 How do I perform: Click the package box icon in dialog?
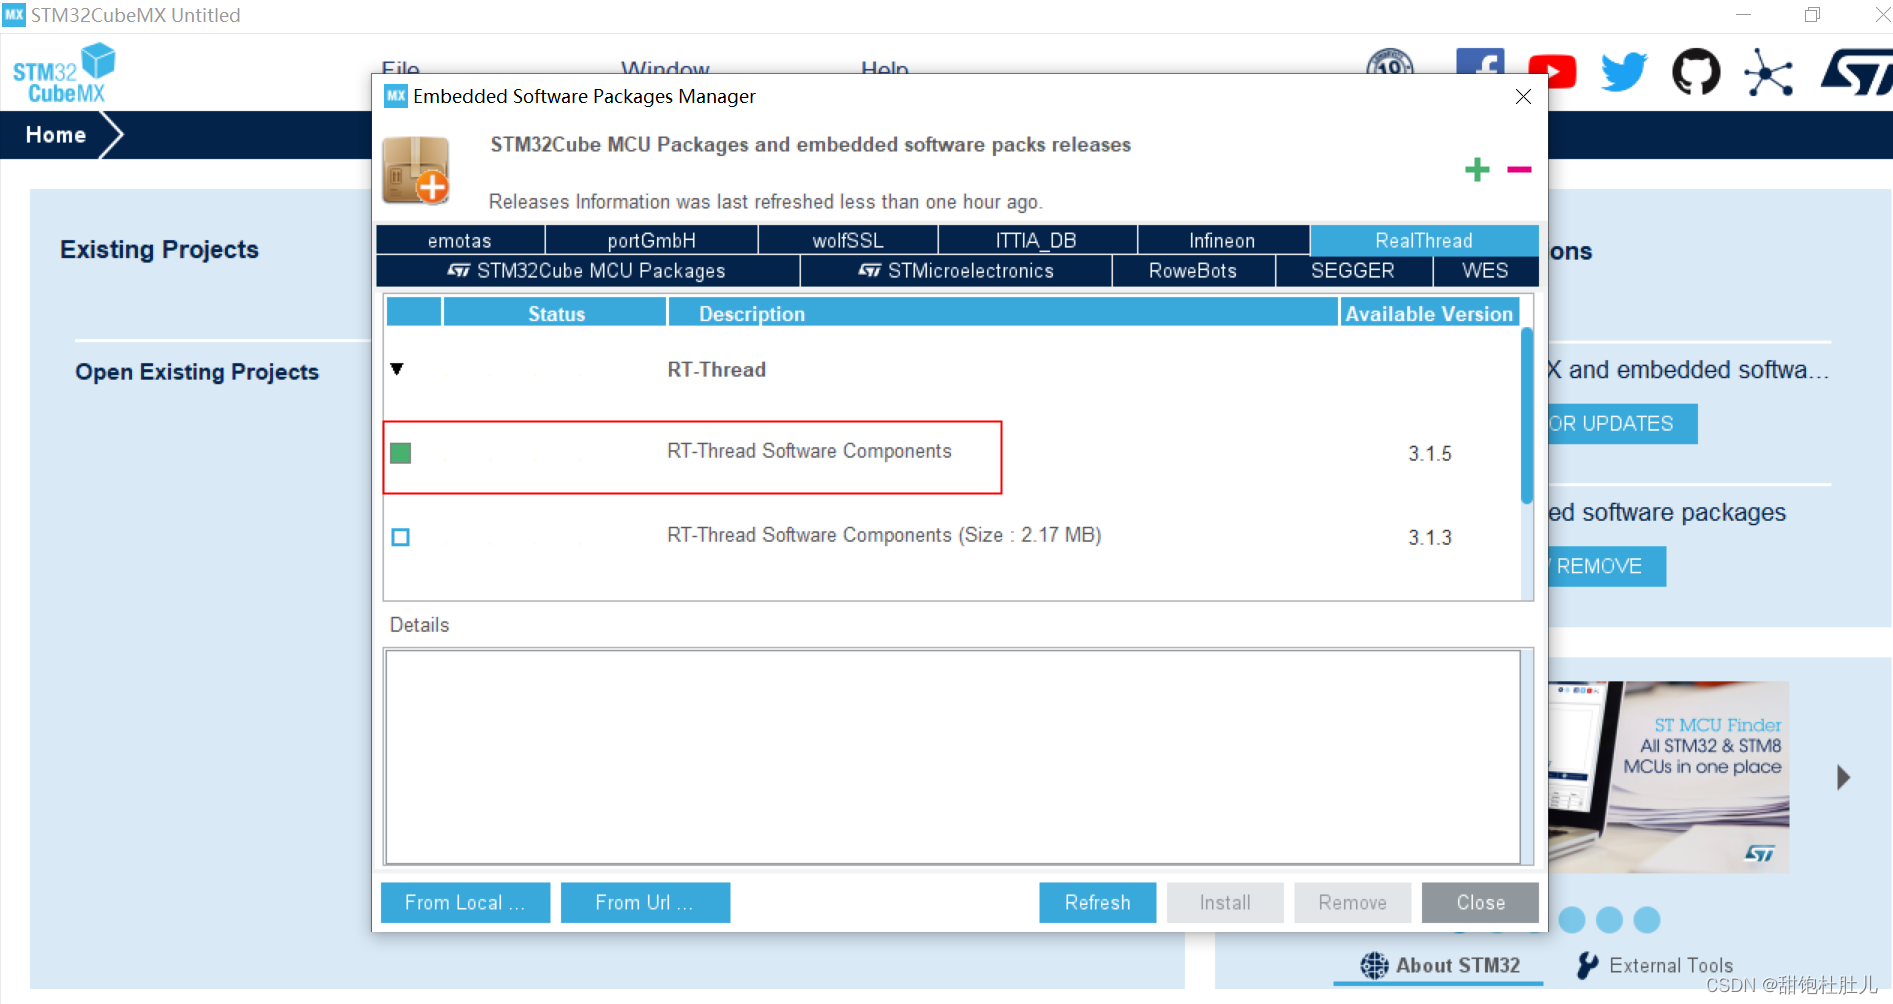416,170
